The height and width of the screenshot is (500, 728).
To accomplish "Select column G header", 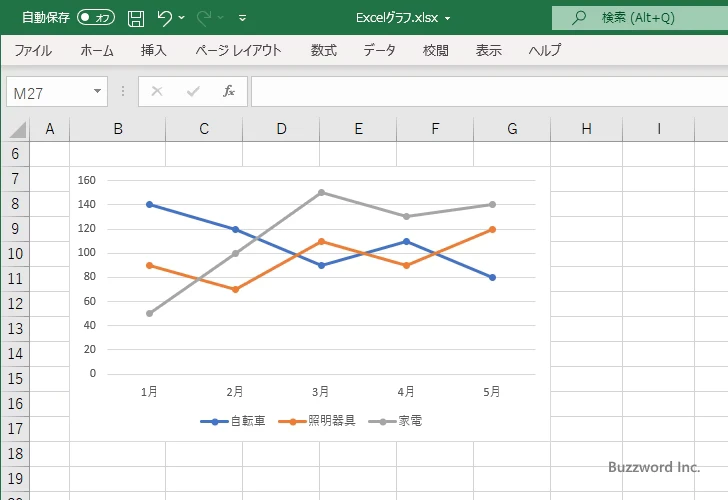I will coord(512,129).
